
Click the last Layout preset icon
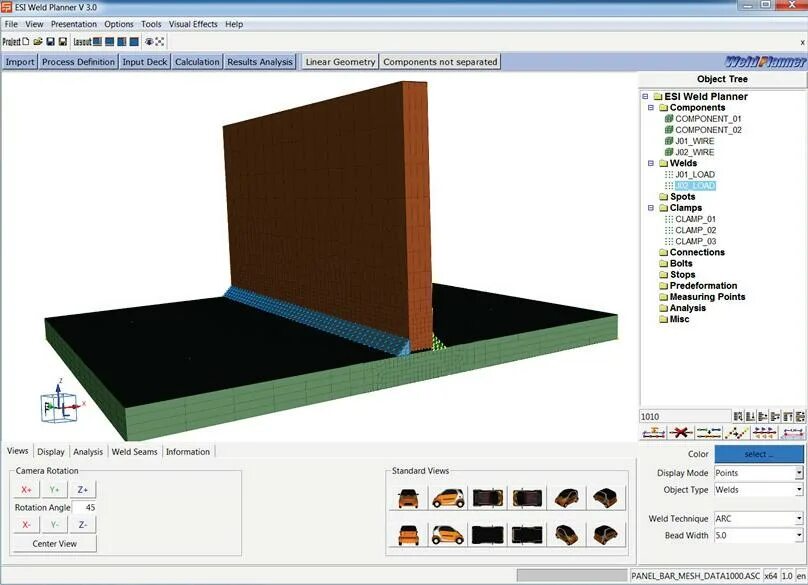134,42
